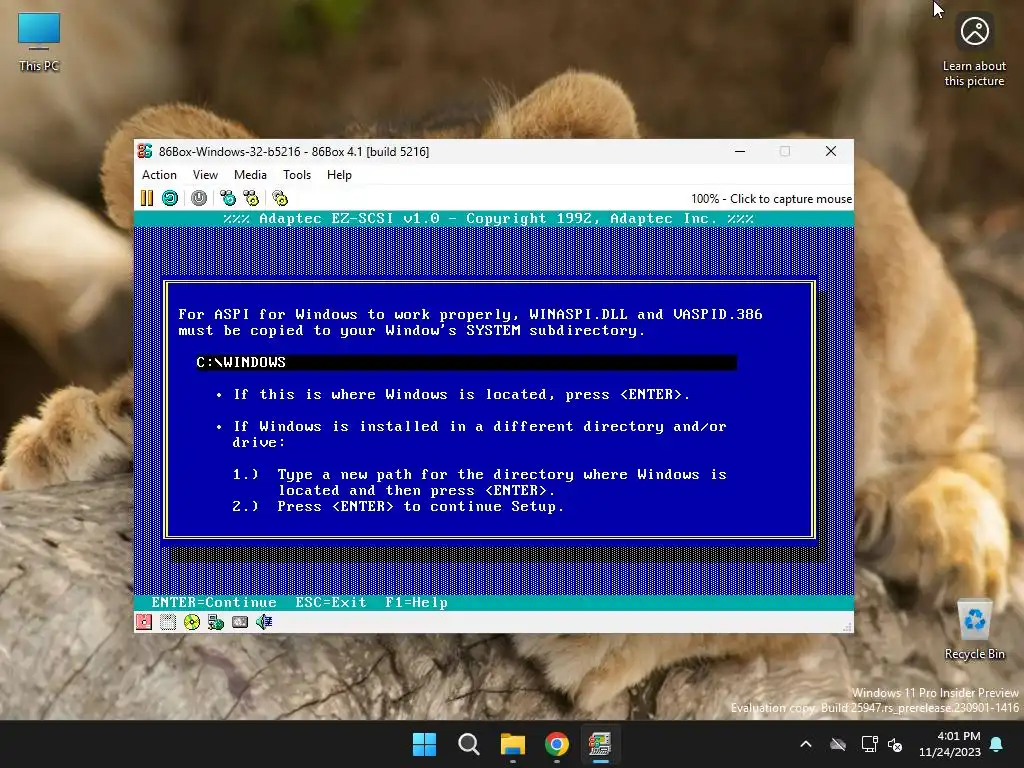Expand the hidden system tray icons chevron

pyautogui.click(x=806, y=744)
